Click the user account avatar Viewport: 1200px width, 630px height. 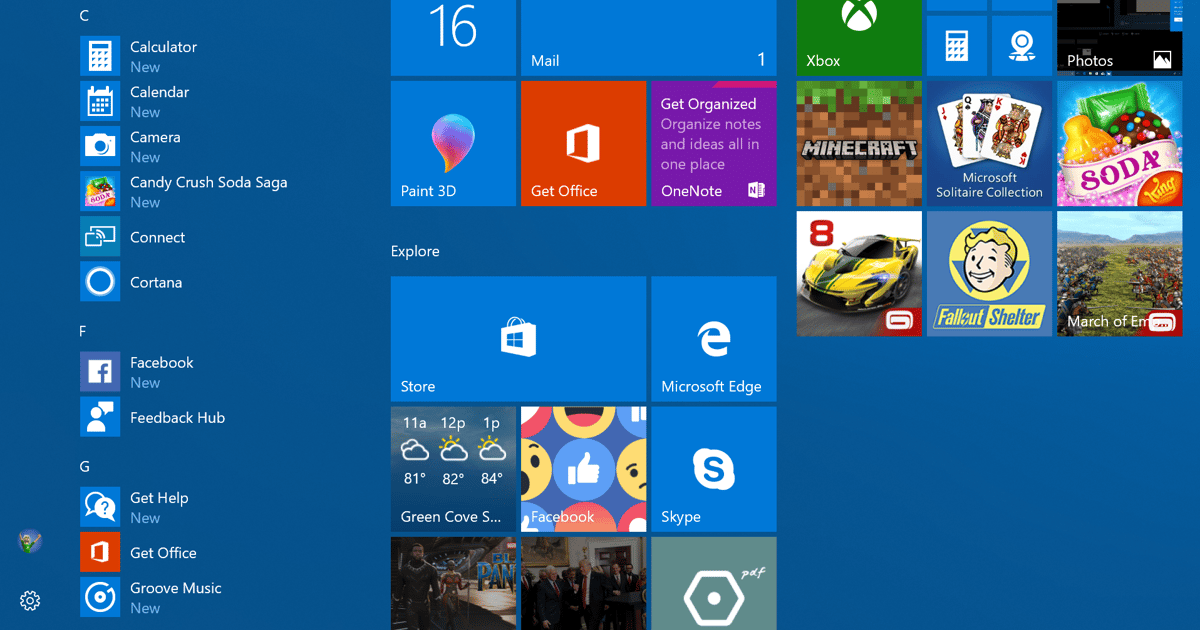click(29, 541)
